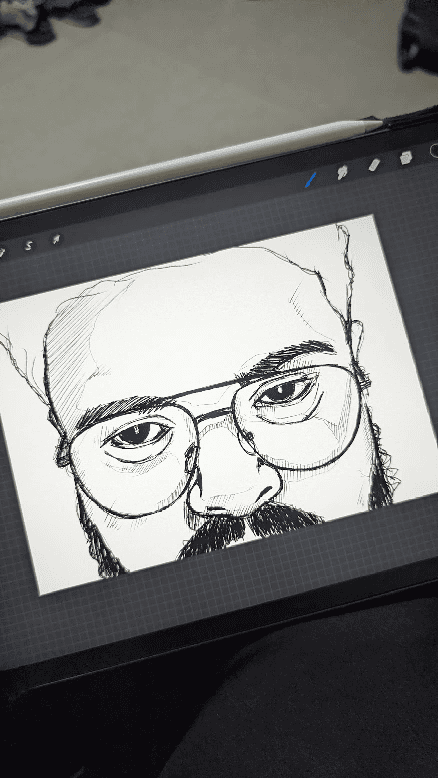Tap the portrait sketch canvas
The width and height of the screenshot is (438, 778).
click(218, 404)
